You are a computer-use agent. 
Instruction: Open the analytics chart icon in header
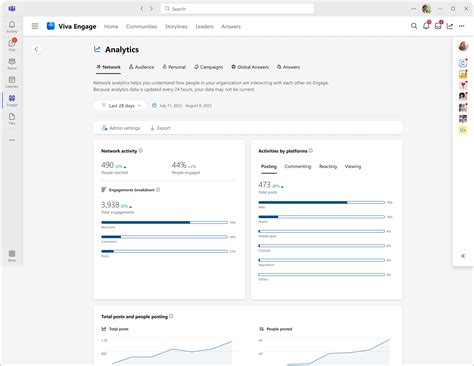(450, 26)
